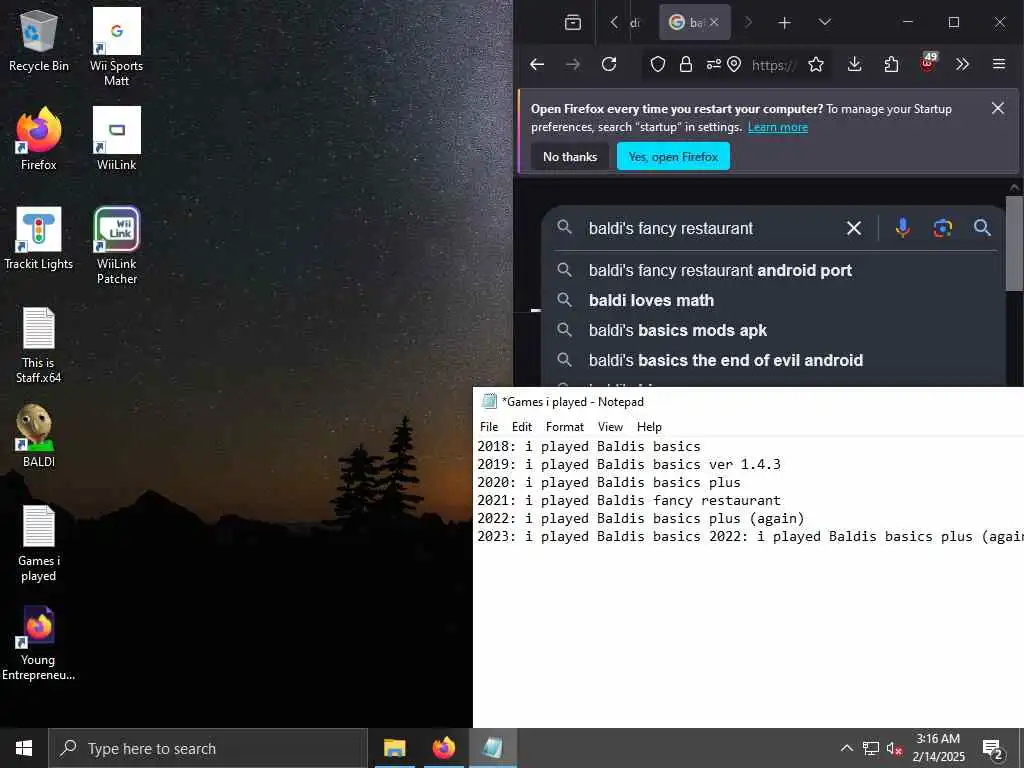Image resolution: width=1024 pixels, height=768 pixels.
Task: Open Learn more link in notification
Action: (778, 127)
